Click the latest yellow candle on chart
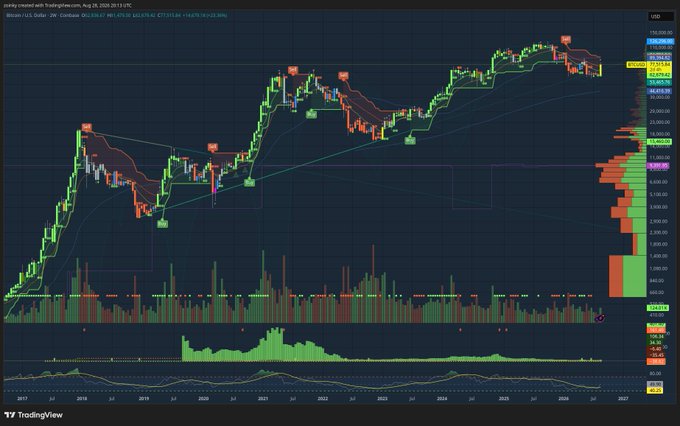 tap(601, 70)
